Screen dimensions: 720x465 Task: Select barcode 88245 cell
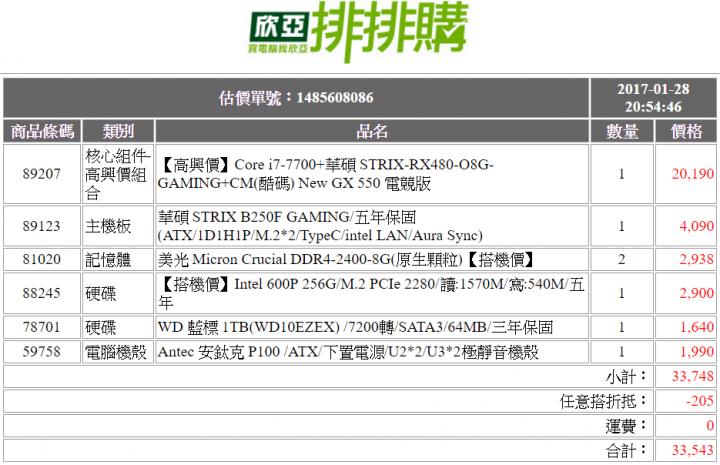(42, 293)
